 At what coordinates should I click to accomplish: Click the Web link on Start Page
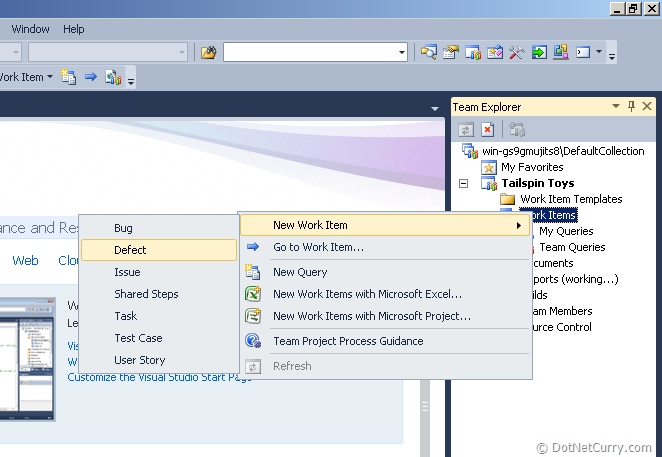tap(25, 261)
